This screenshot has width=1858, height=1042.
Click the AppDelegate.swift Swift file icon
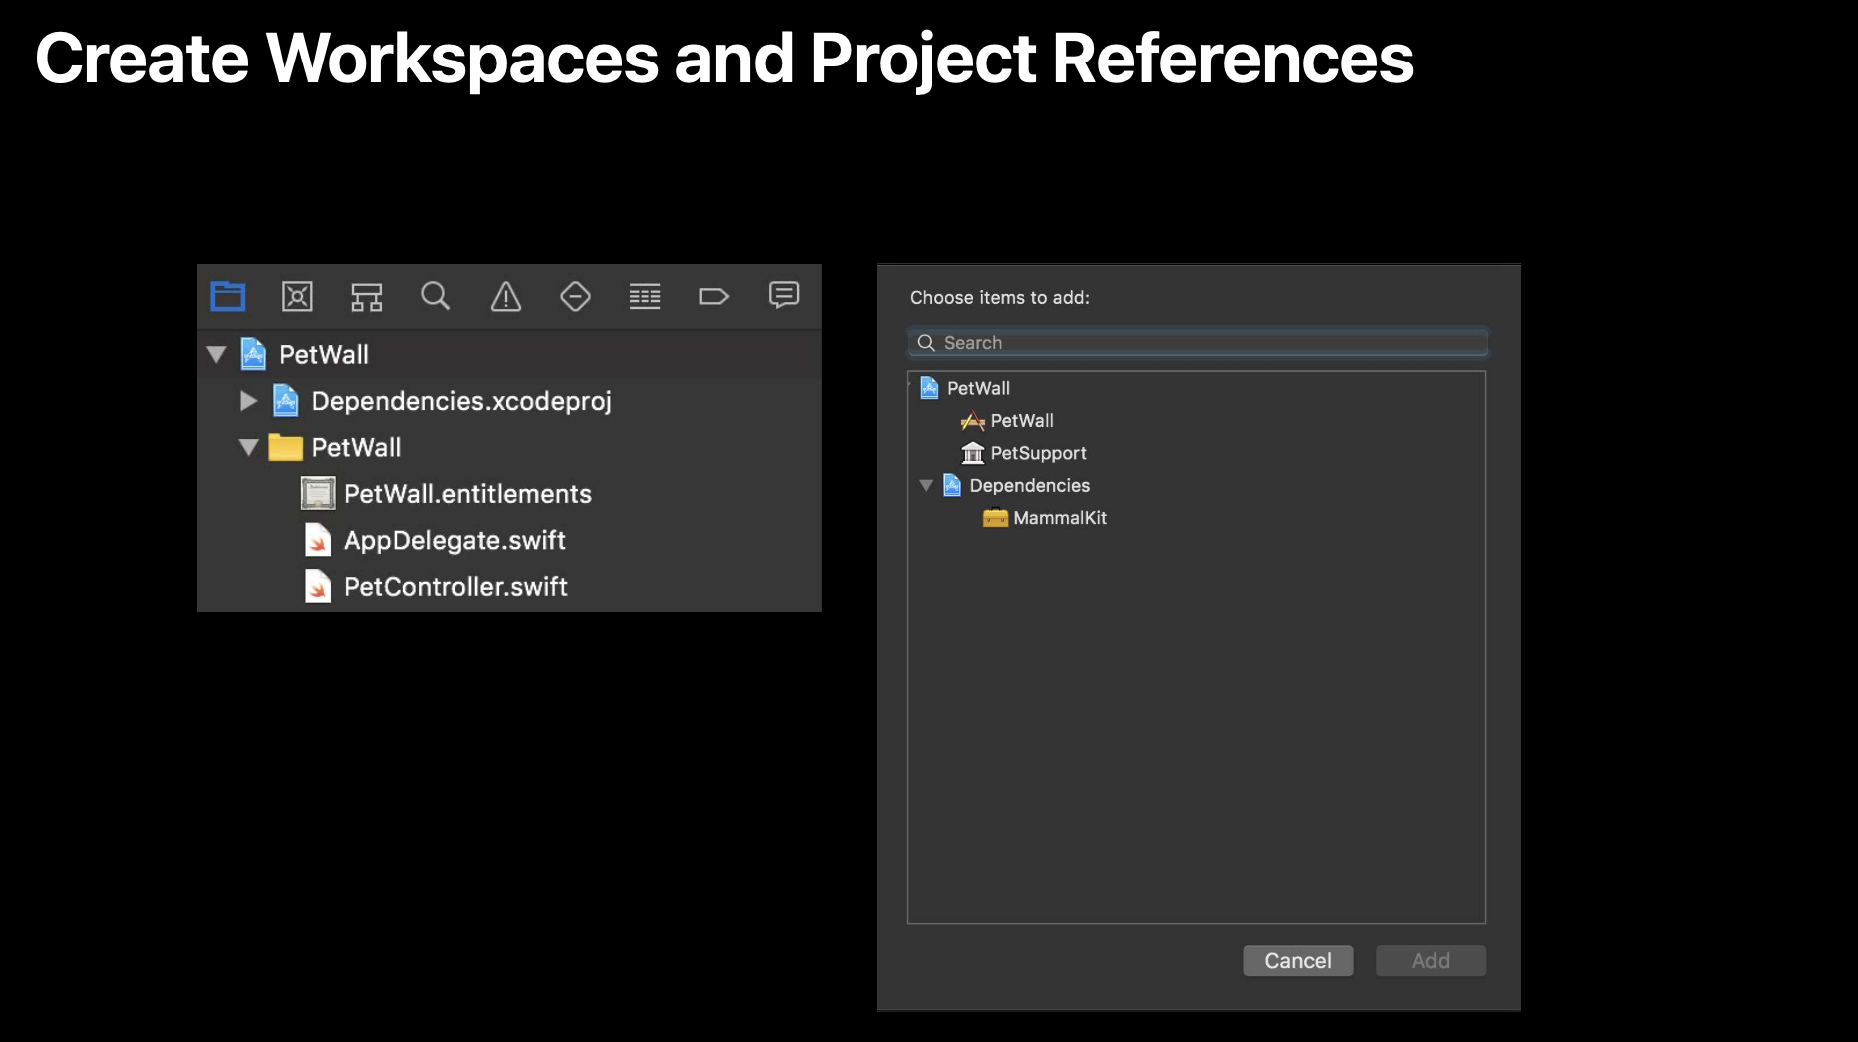click(x=318, y=540)
